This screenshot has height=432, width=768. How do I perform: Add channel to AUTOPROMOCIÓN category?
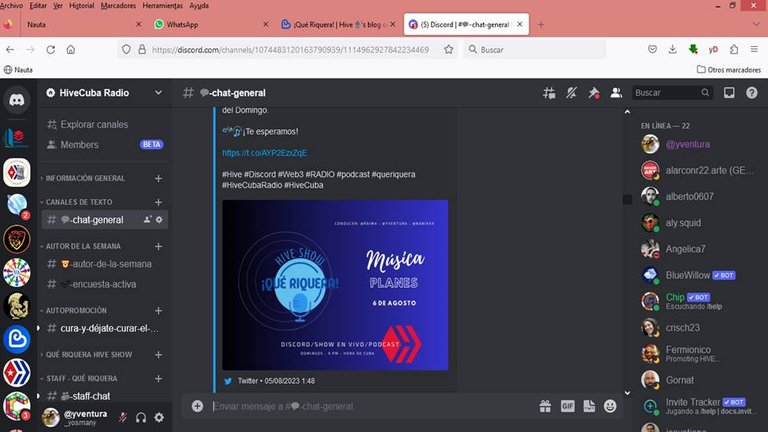158,311
